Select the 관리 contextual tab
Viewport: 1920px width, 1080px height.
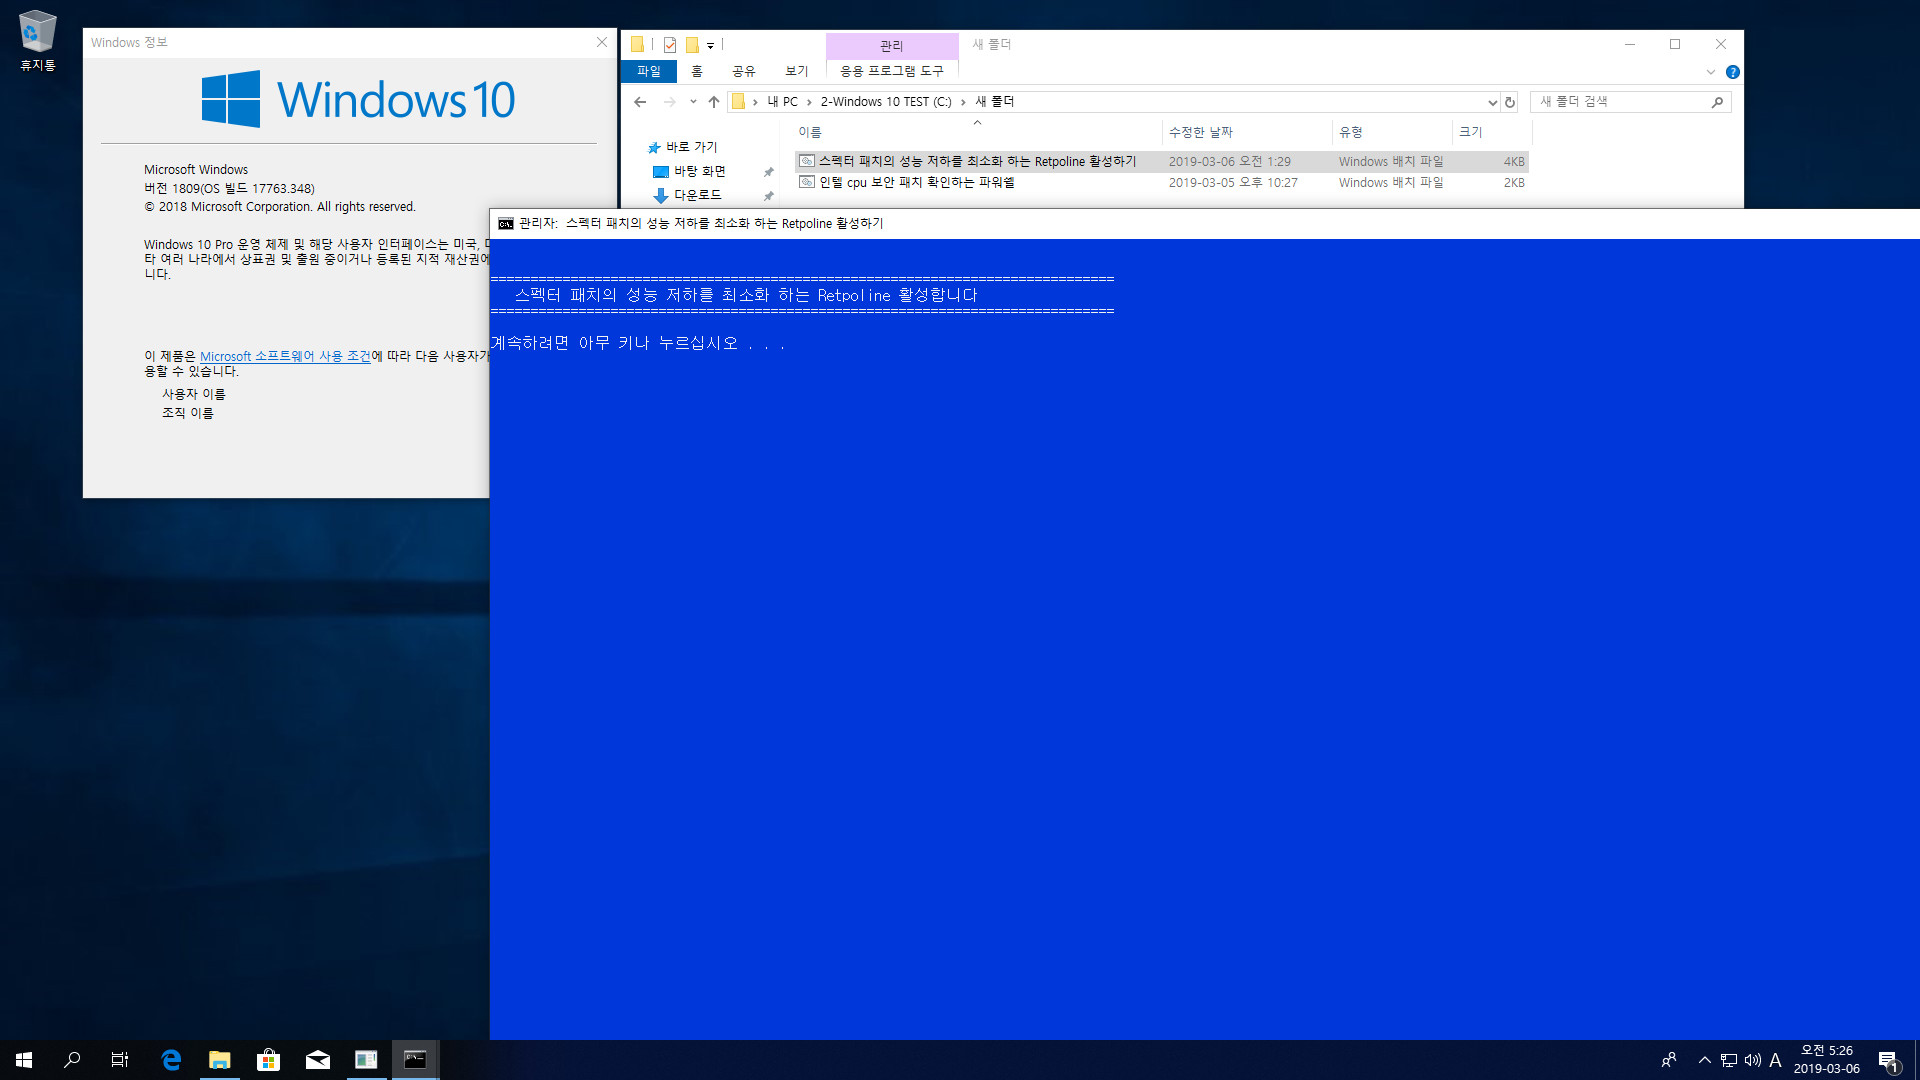(892, 46)
